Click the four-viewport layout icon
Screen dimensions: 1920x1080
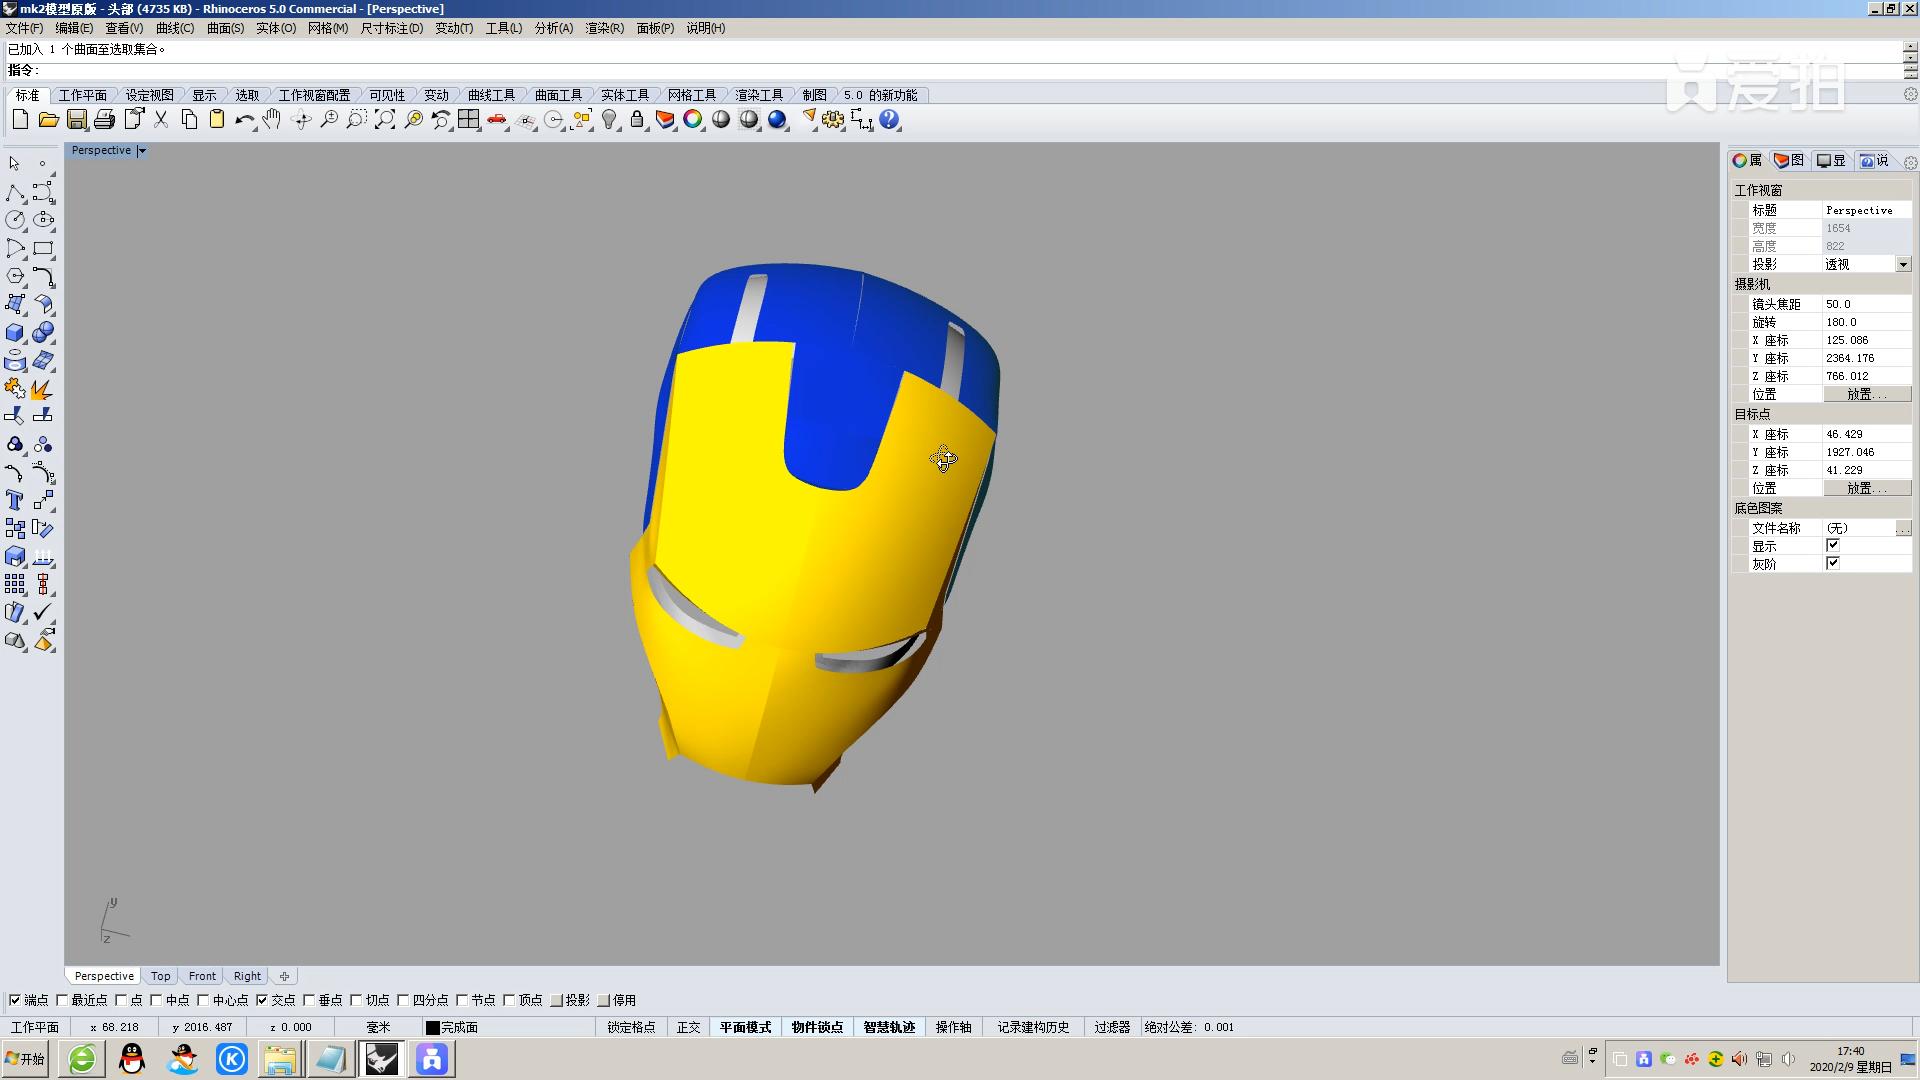pyautogui.click(x=469, y=120)
